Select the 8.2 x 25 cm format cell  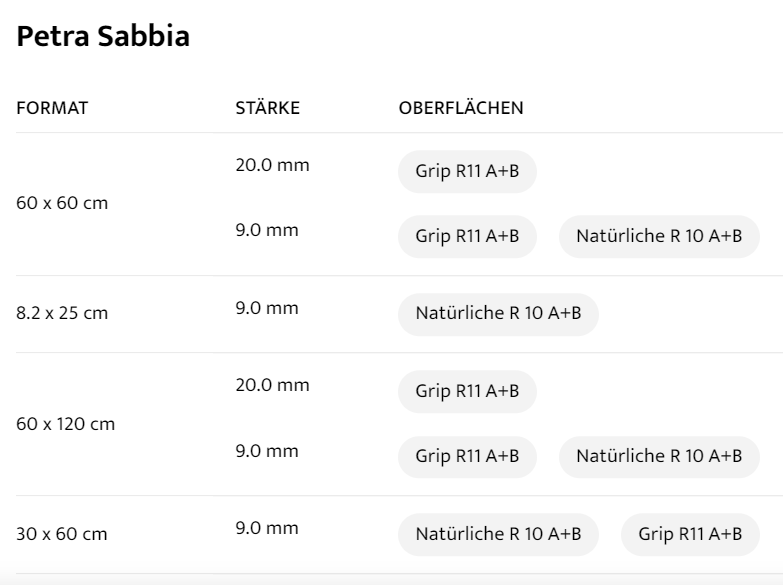tap(62, 314)
